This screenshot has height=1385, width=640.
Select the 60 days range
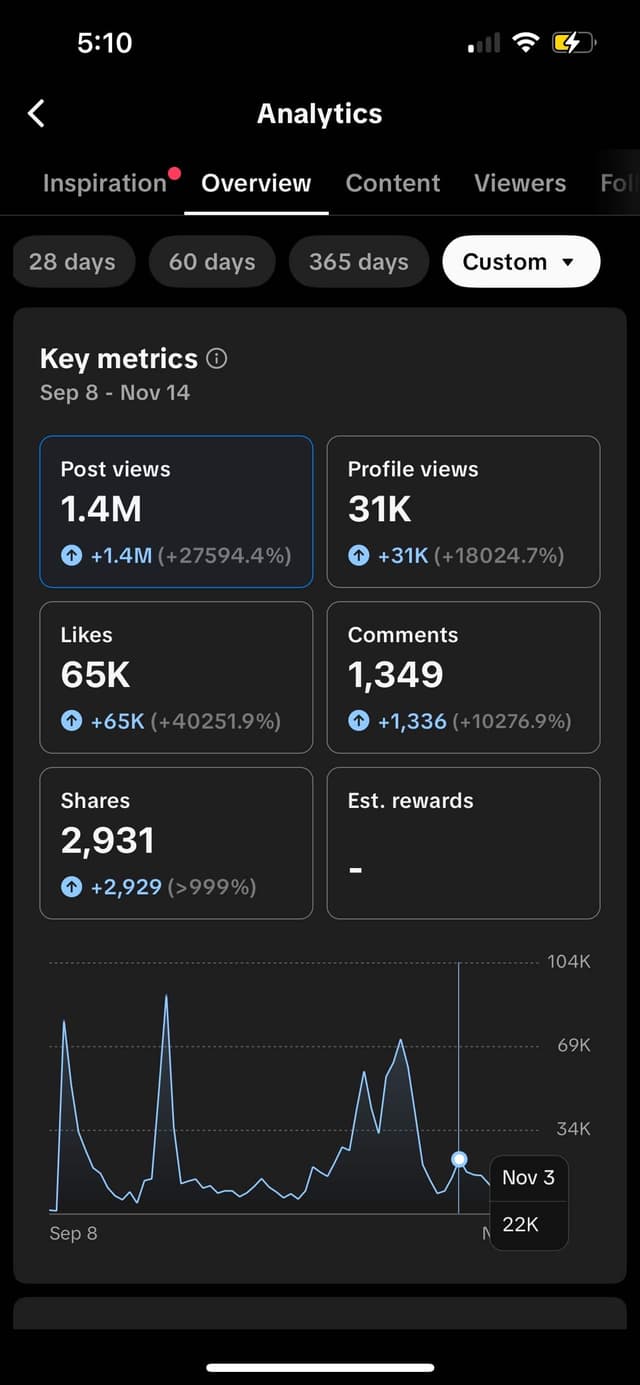tap(212, 262)
